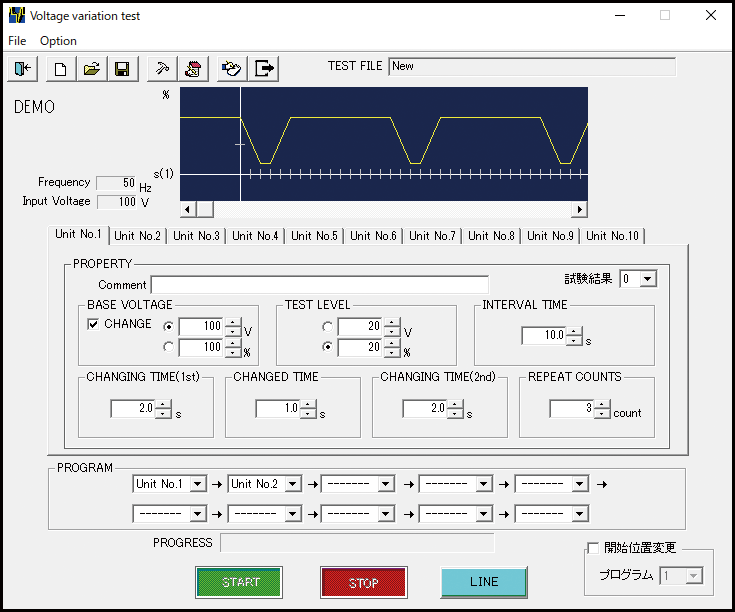
Task: Open the third program dropdown, bottom row
Action: [386, 514]
